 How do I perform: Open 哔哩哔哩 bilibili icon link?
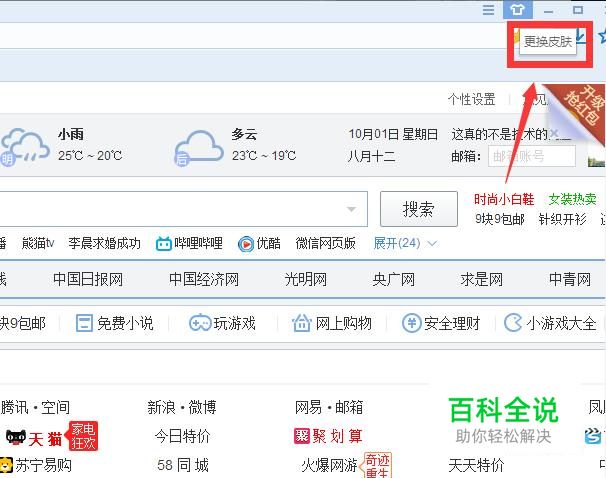(x=164, y=244)
